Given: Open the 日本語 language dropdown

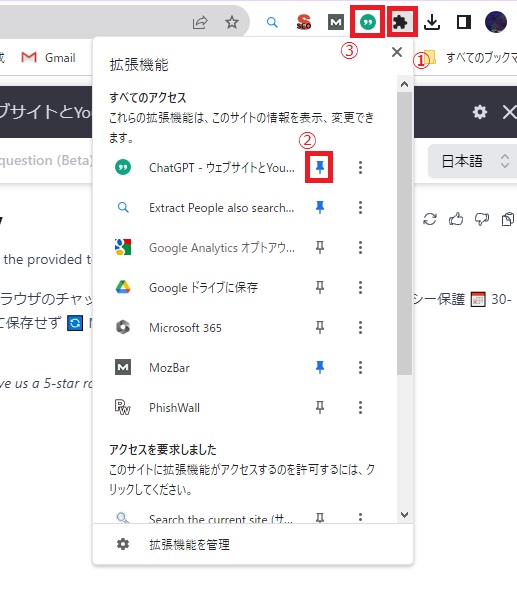Looking at the screenshot, I should 472,161.
